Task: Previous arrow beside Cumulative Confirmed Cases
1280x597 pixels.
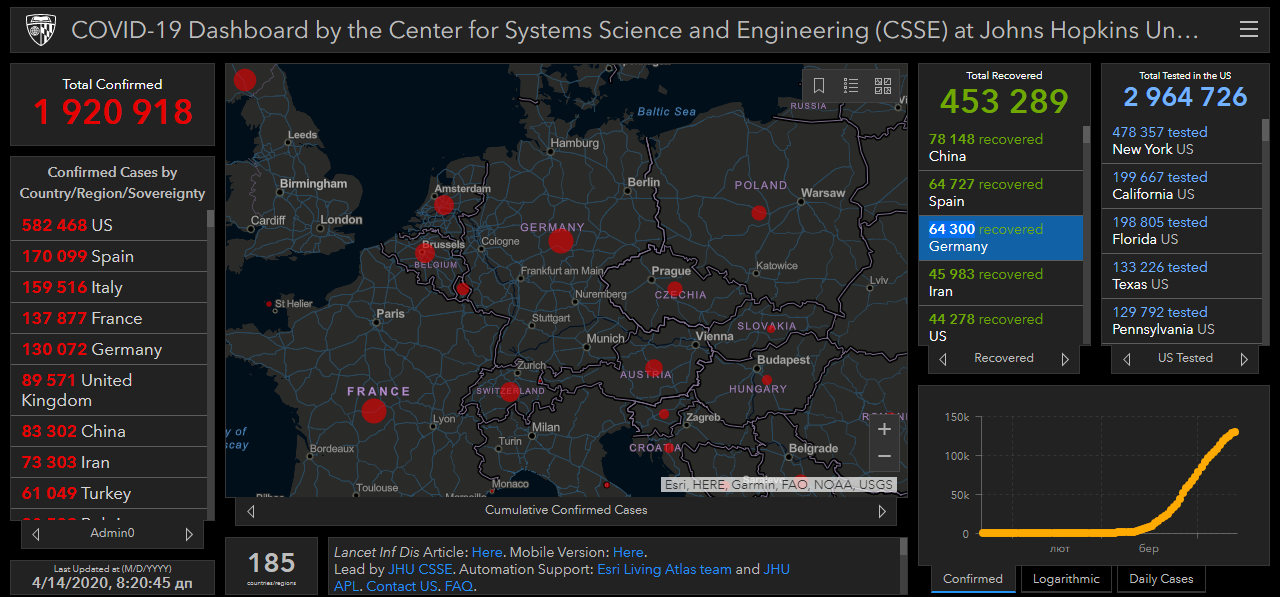Action: point(250,511)
